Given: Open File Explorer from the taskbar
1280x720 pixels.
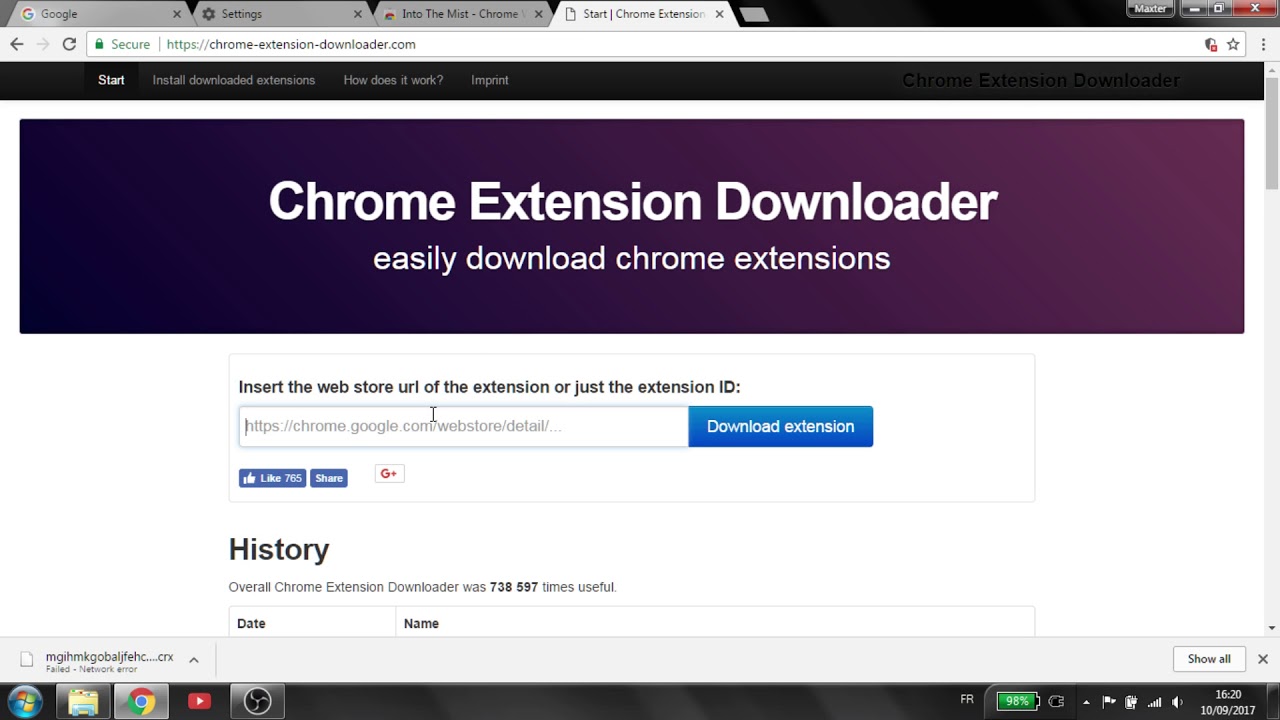Looking at the screenshot, I should click(x=83, y=701).
